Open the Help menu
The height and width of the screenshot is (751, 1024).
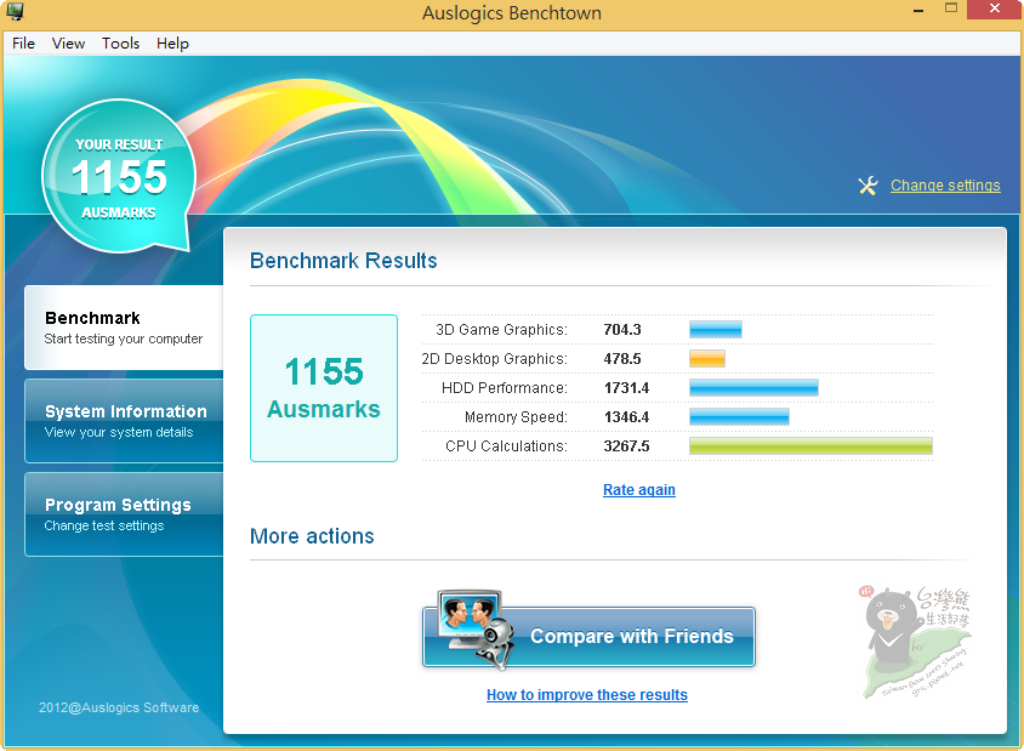(172, 43)
